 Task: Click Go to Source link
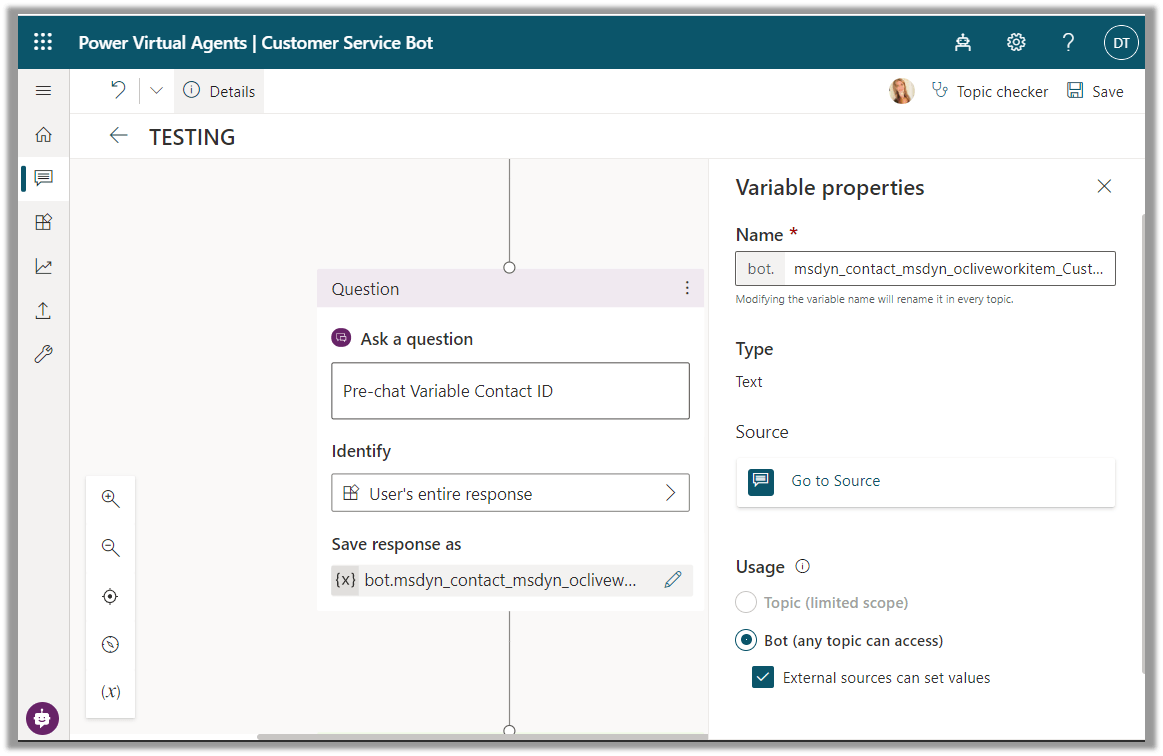pos(836,481)
